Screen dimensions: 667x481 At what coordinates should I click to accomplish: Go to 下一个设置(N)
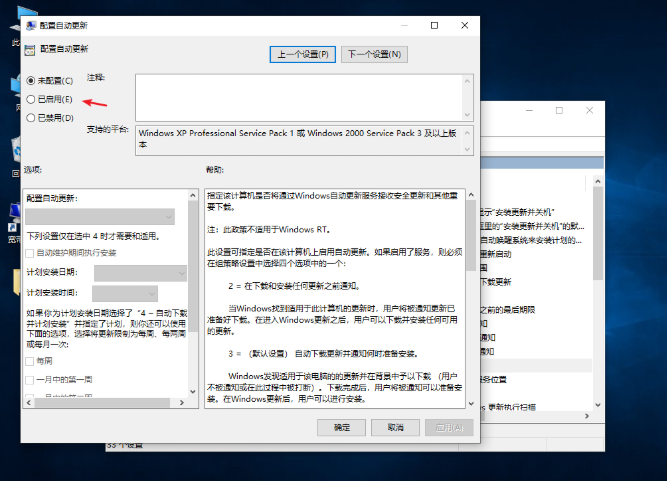point(374,54)
